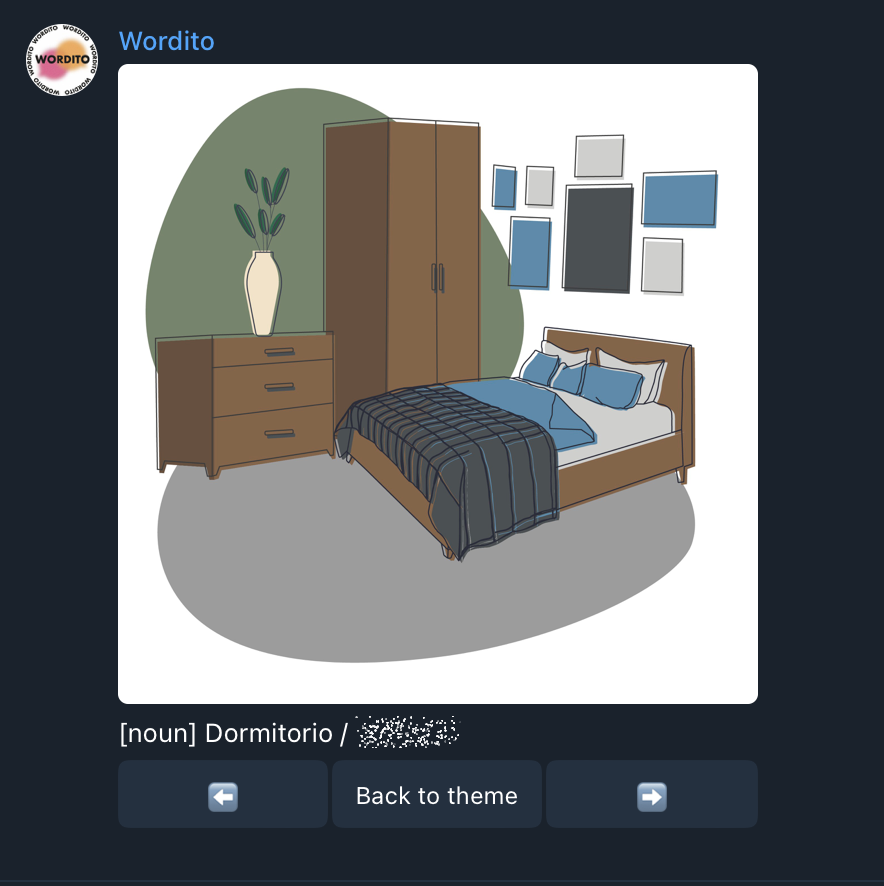Click the right arrow emoji button
Image resolution: width=884 pixels, height=886 pixels.
652,794
